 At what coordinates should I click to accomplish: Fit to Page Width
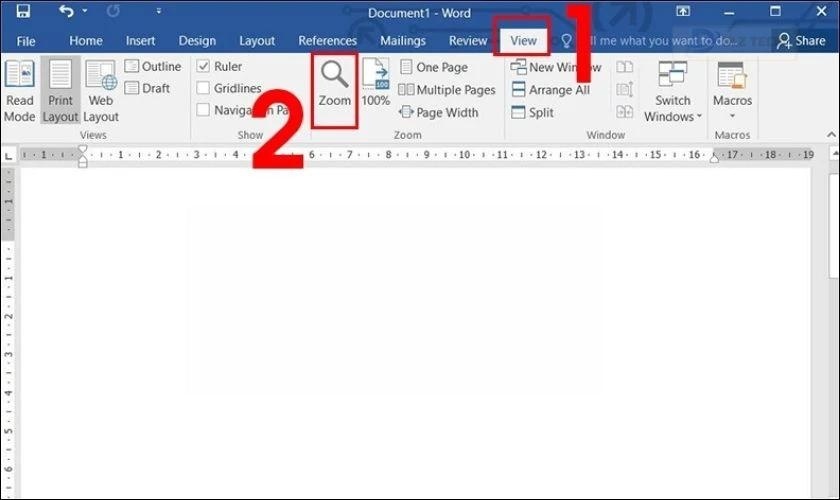point(439,112)
